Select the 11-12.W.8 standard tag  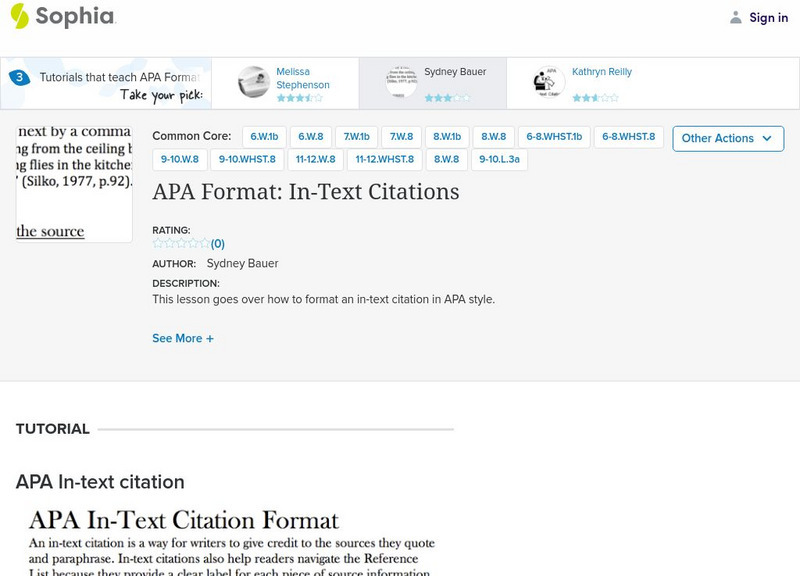315,159
